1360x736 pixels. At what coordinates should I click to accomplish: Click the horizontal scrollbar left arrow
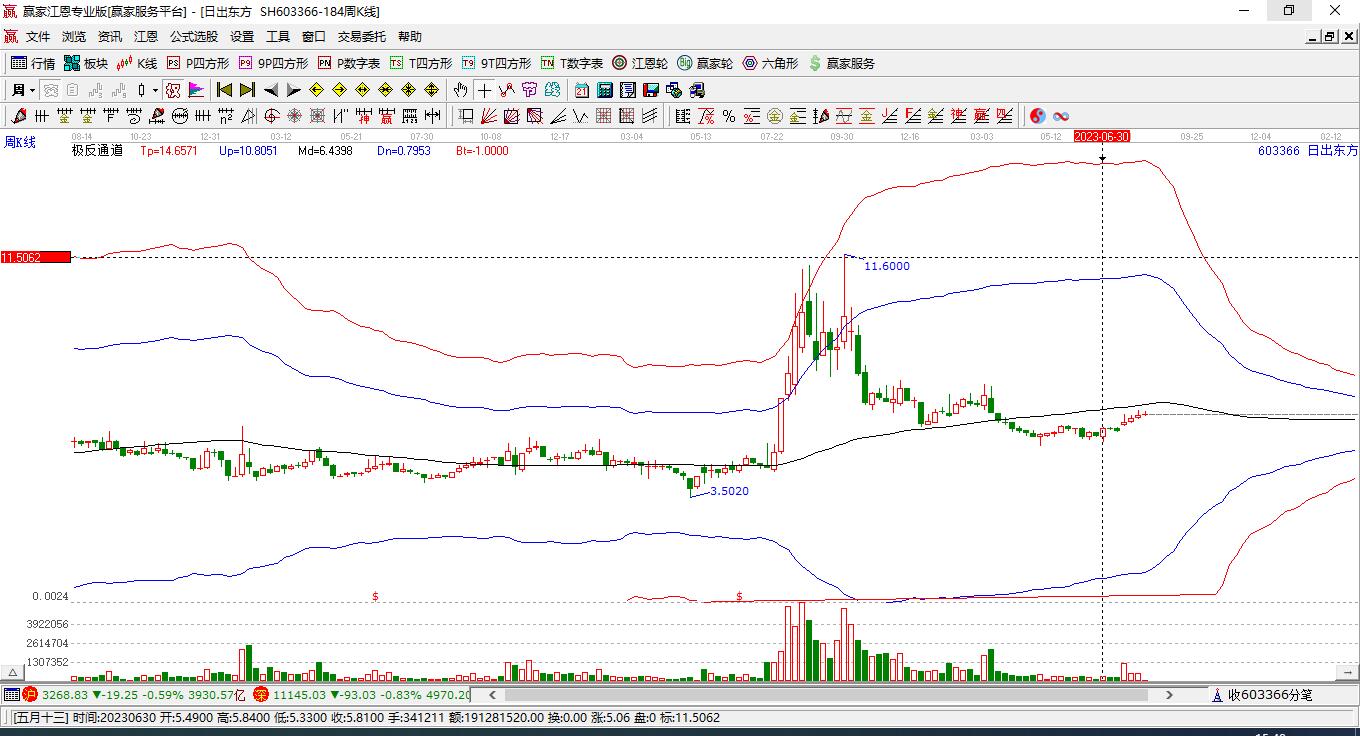492,694
